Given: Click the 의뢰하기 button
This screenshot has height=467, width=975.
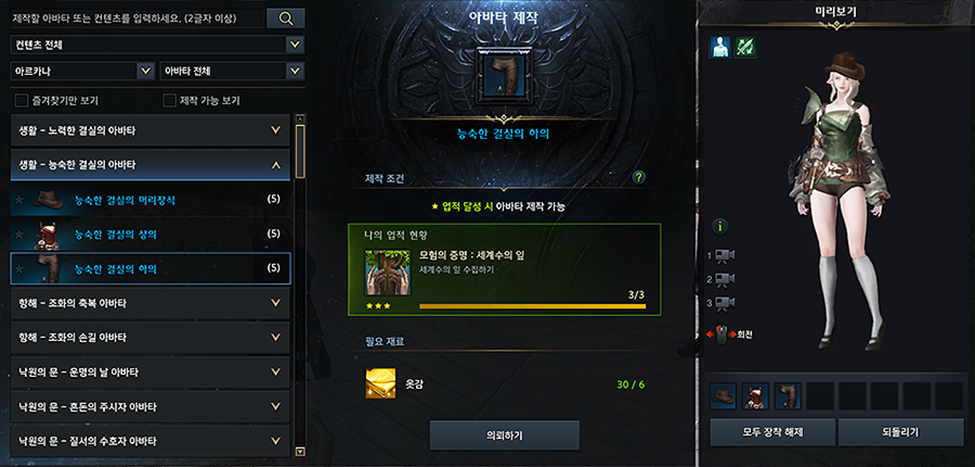Looking at the screenshot, I should (504, 435).
